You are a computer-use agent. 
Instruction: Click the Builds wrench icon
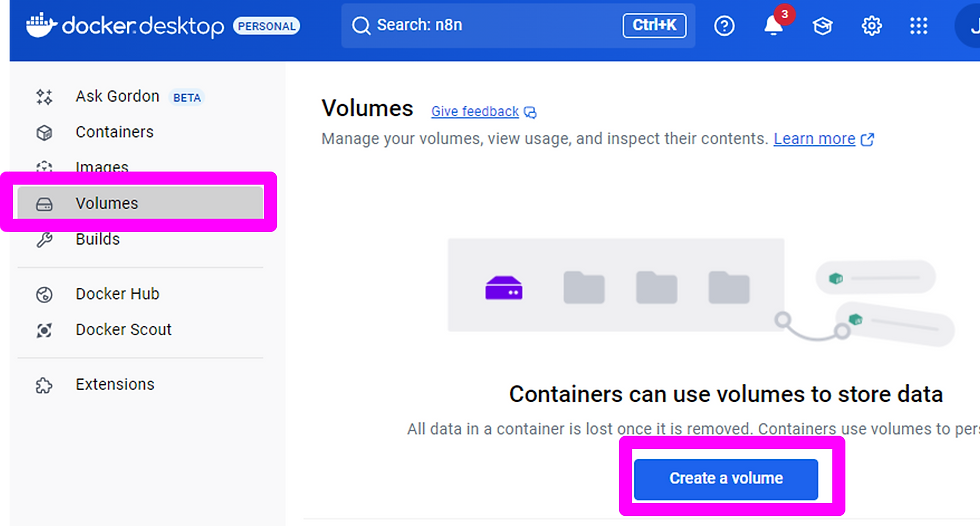[44, 240]
